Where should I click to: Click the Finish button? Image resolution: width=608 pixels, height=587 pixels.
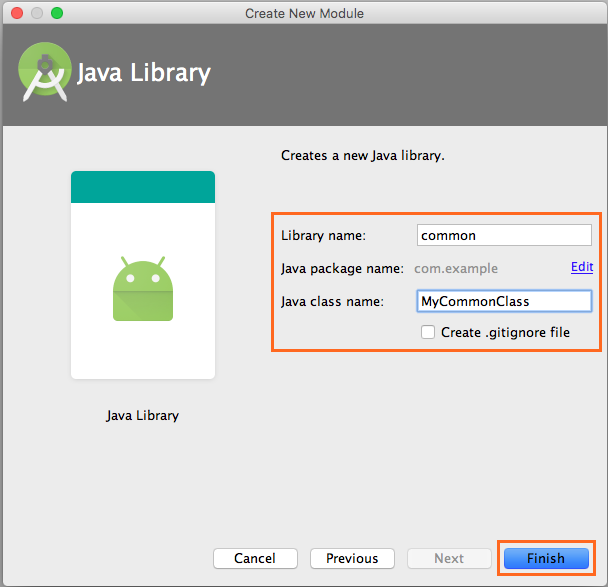(x=546, y=558)
